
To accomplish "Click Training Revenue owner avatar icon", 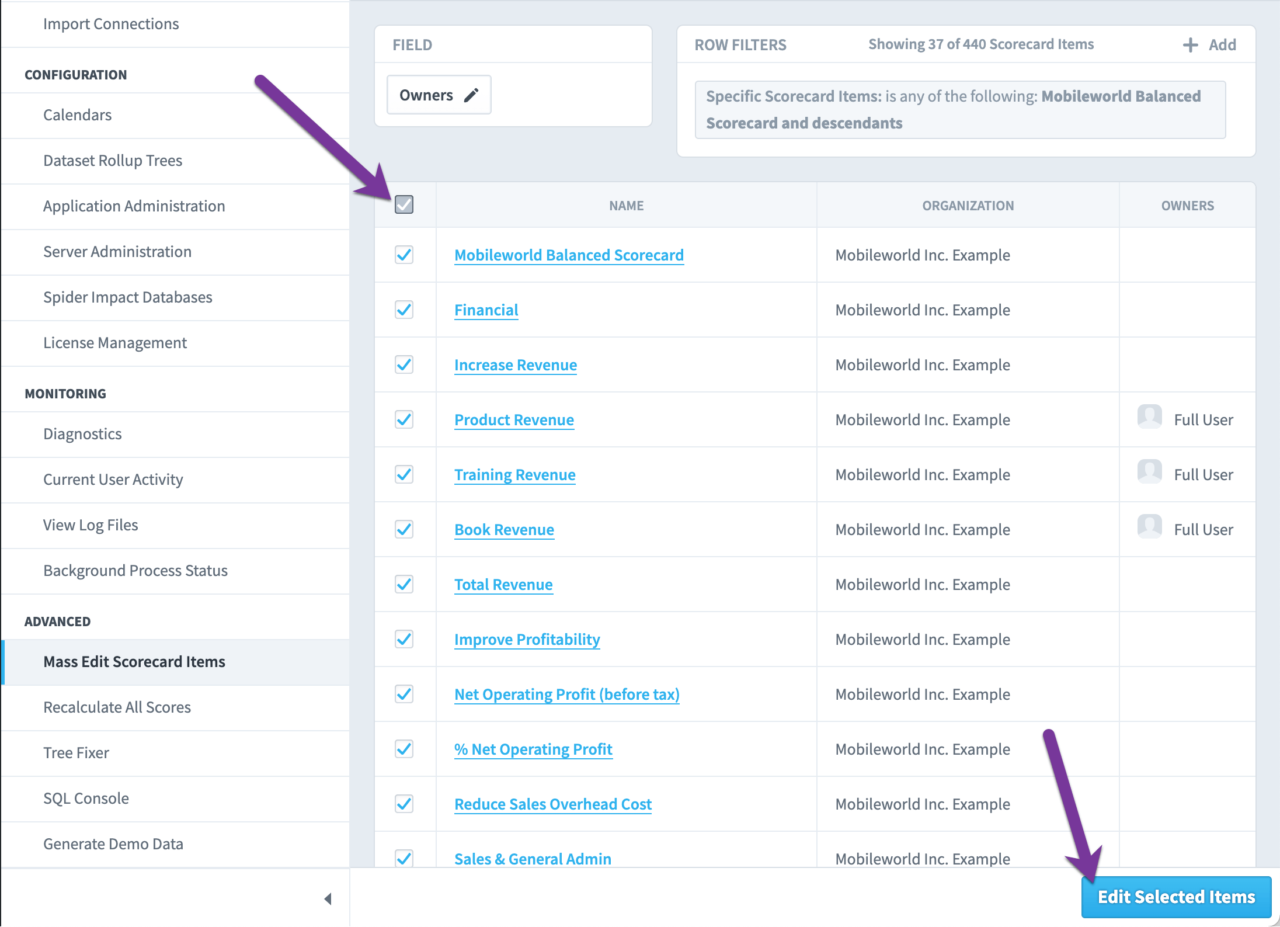I will [1150, 473].
